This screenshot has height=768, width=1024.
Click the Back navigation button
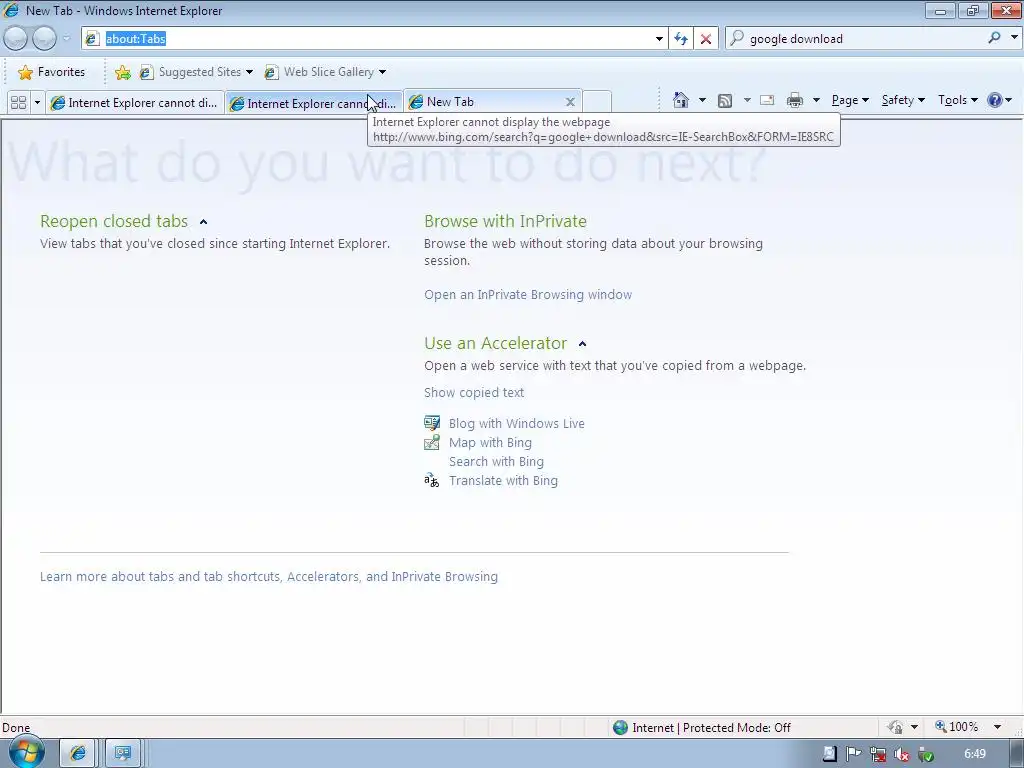click(x=16, y=39)
